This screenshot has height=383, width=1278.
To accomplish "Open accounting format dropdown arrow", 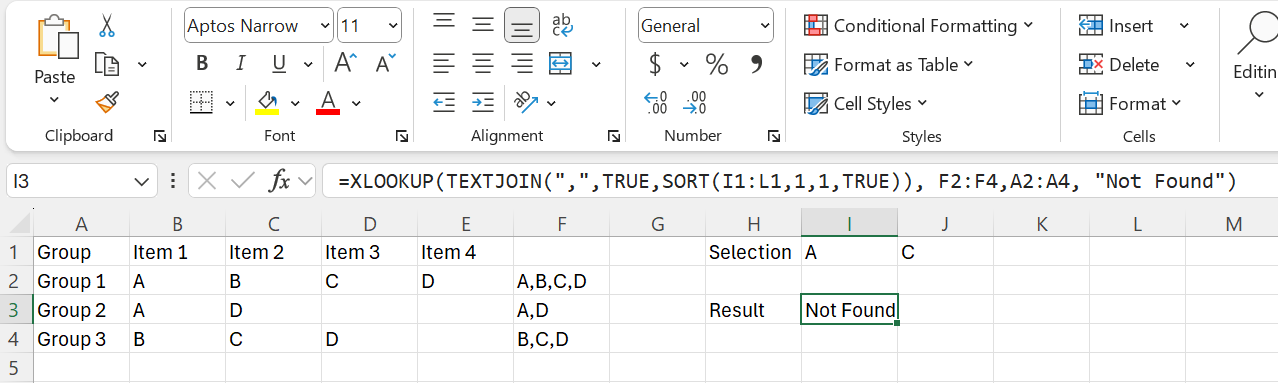I will [x=685, y=65].
